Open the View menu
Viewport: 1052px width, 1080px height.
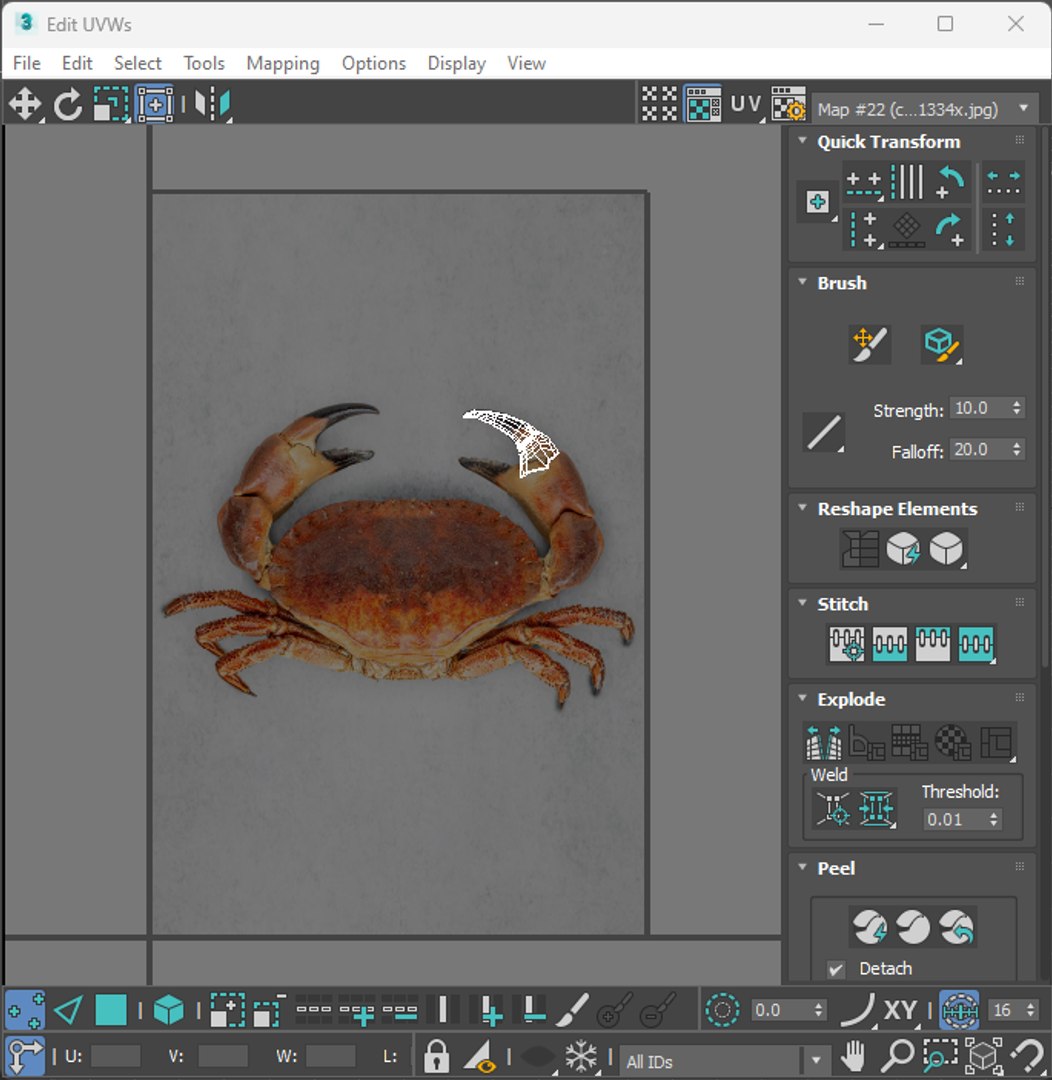[526, 63]
